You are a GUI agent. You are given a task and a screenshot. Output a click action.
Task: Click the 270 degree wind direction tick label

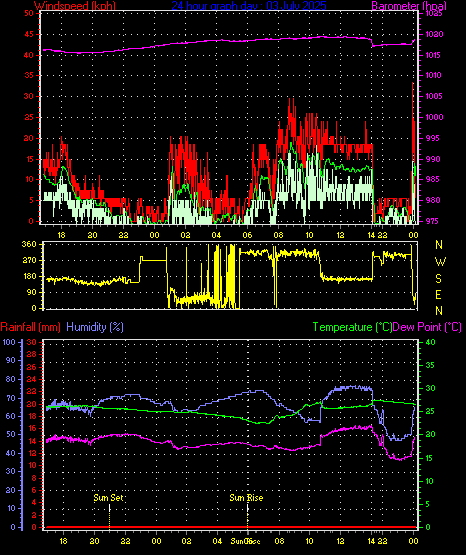coord(29,261)
